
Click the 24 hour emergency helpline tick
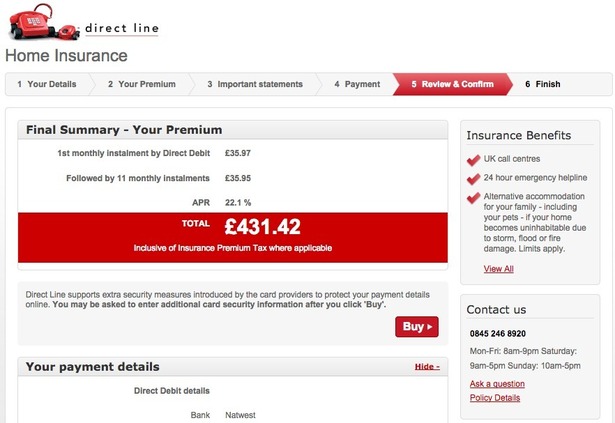point(473,179)
